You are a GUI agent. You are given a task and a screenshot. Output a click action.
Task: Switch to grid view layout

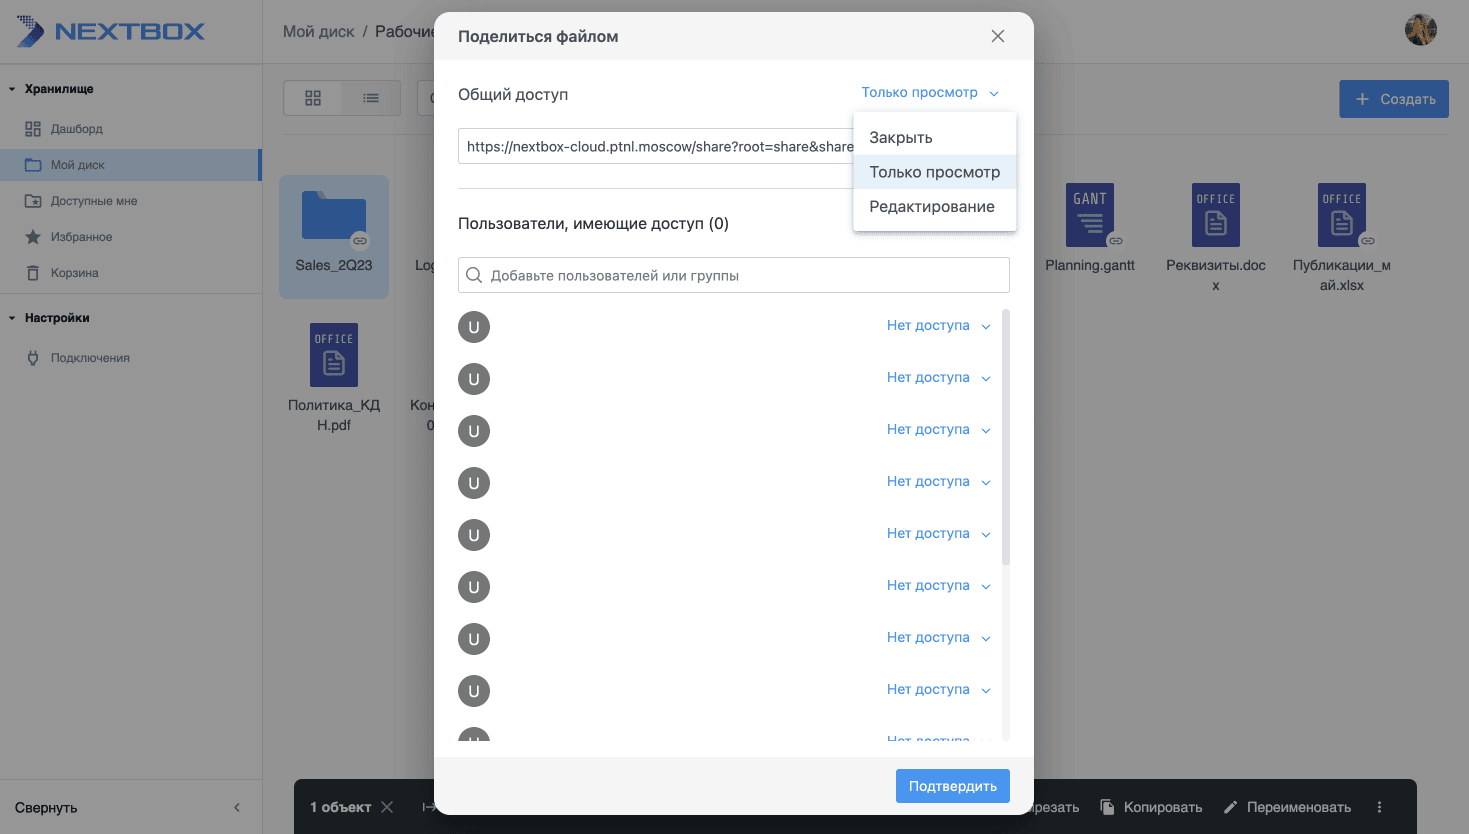[x=313, y=98]
